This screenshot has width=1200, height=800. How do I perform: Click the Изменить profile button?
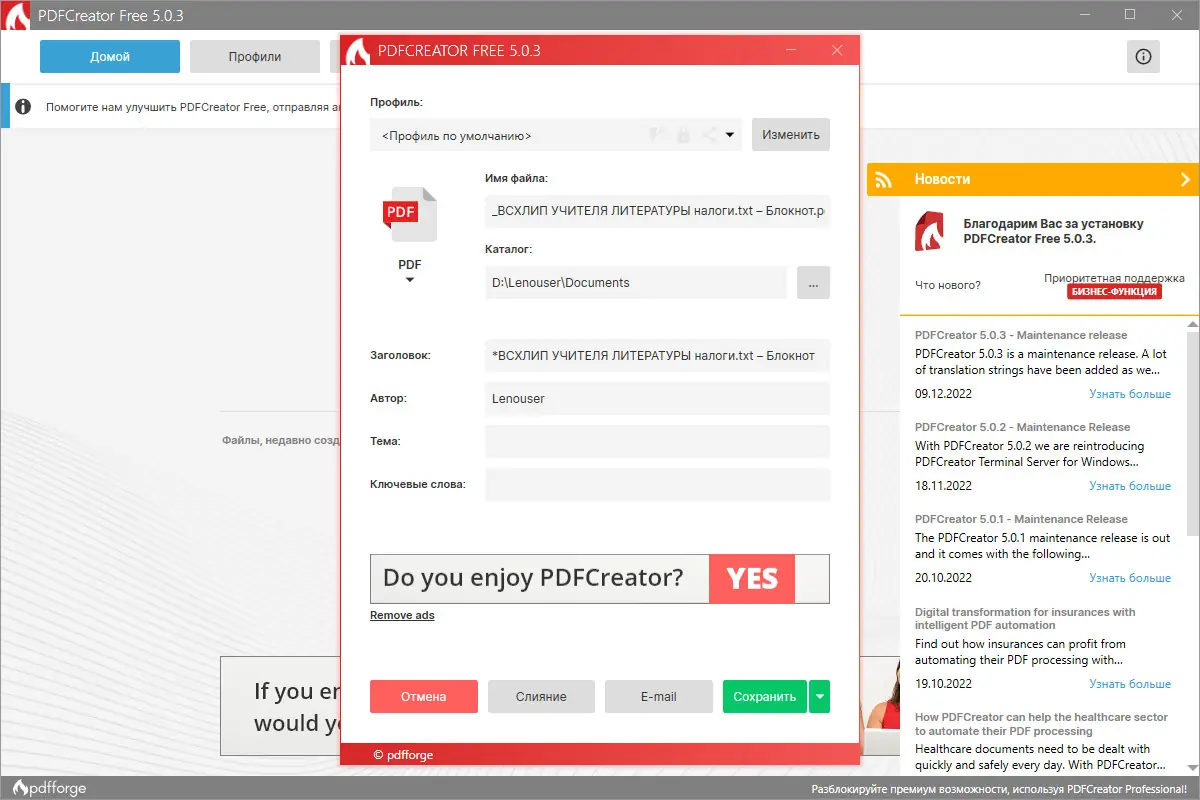click(x=791, y=135)
